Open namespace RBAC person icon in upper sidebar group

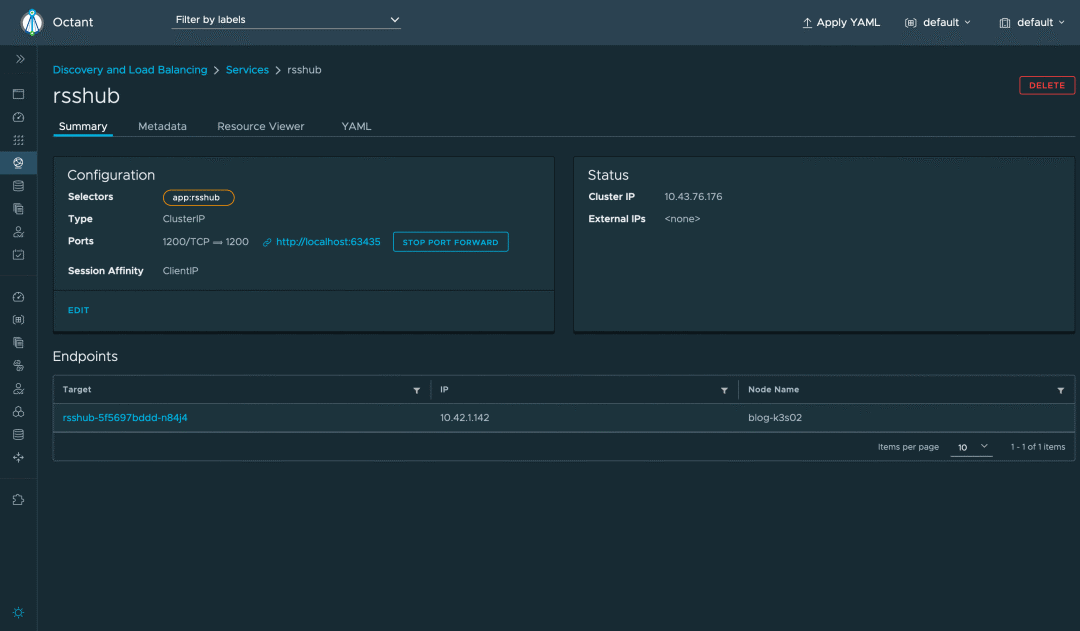click(19, 232)
